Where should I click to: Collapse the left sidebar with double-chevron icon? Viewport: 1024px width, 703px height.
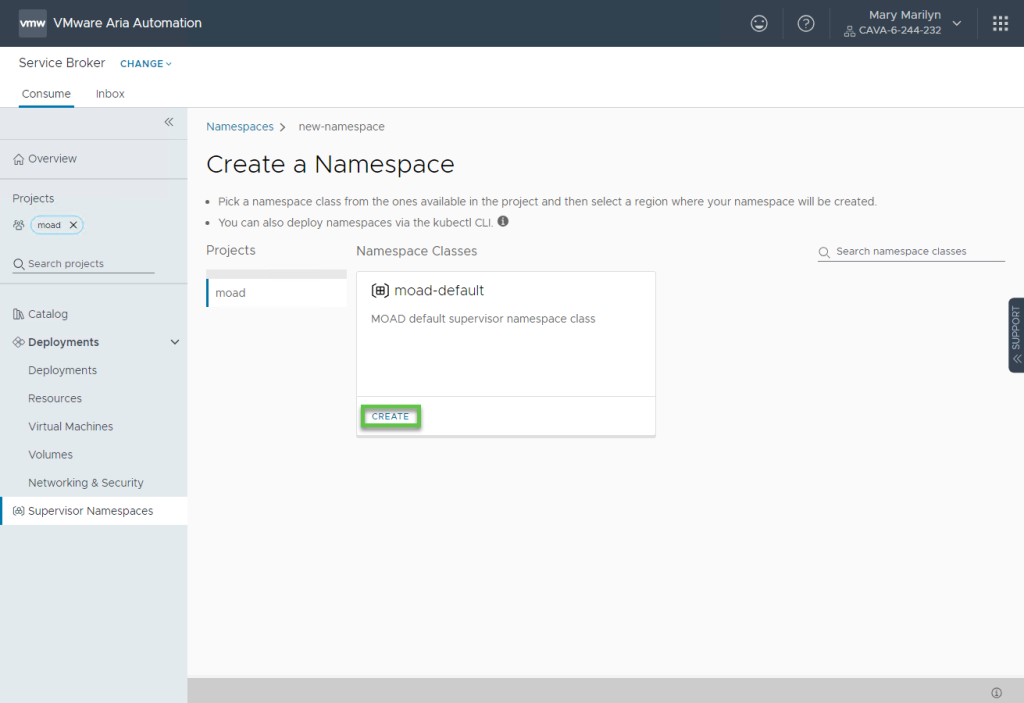169,122
